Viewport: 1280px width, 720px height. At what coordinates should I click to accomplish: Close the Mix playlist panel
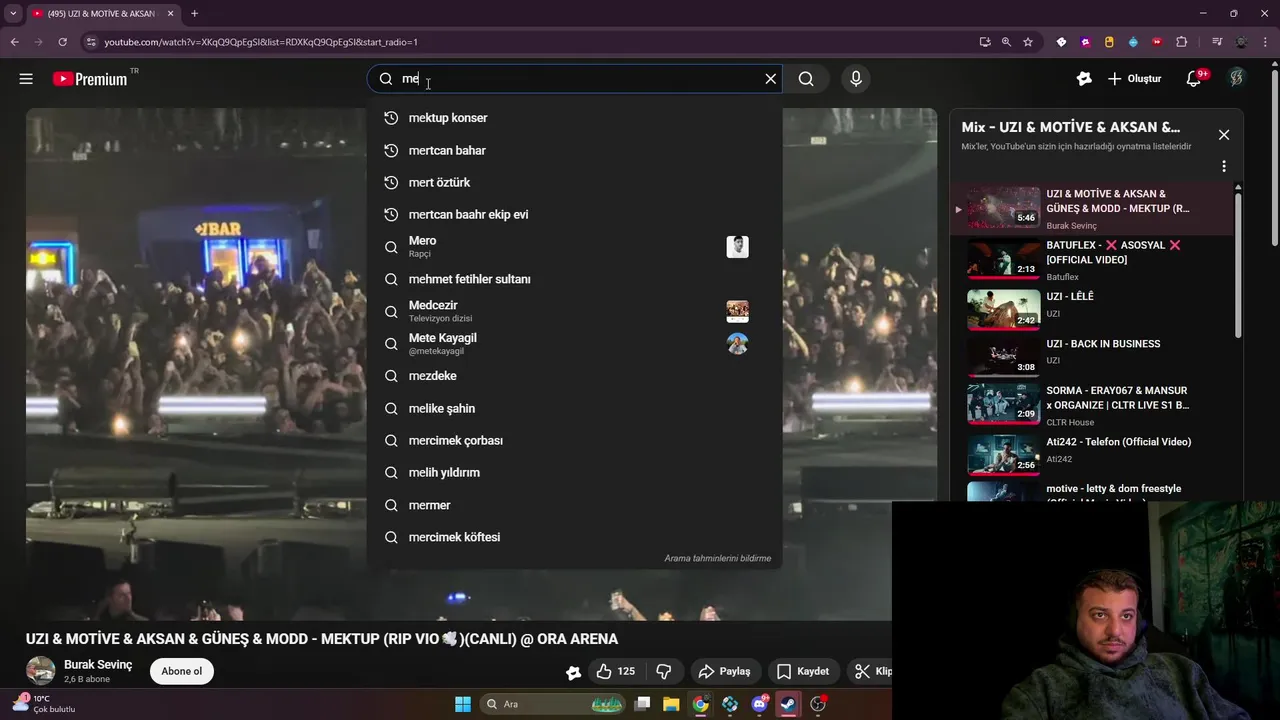tap(1223, 134)
